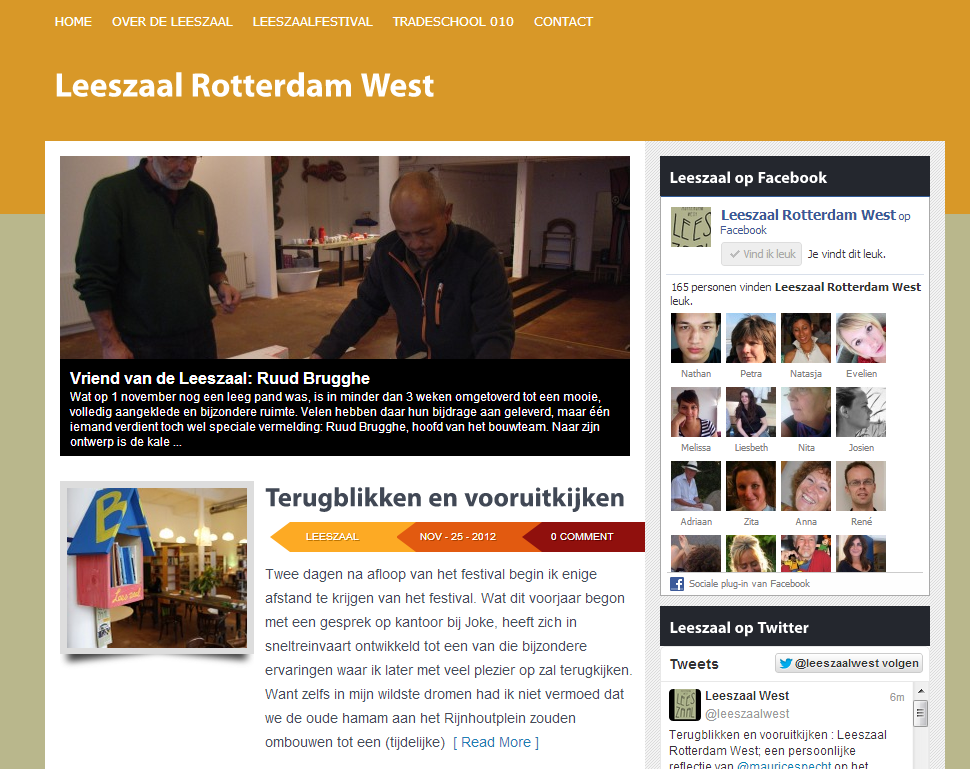The height and width of the screenshot is (769, 970).
Task: Open featured photo of Ruud Brugghe
Action: [x=345, y=257]
